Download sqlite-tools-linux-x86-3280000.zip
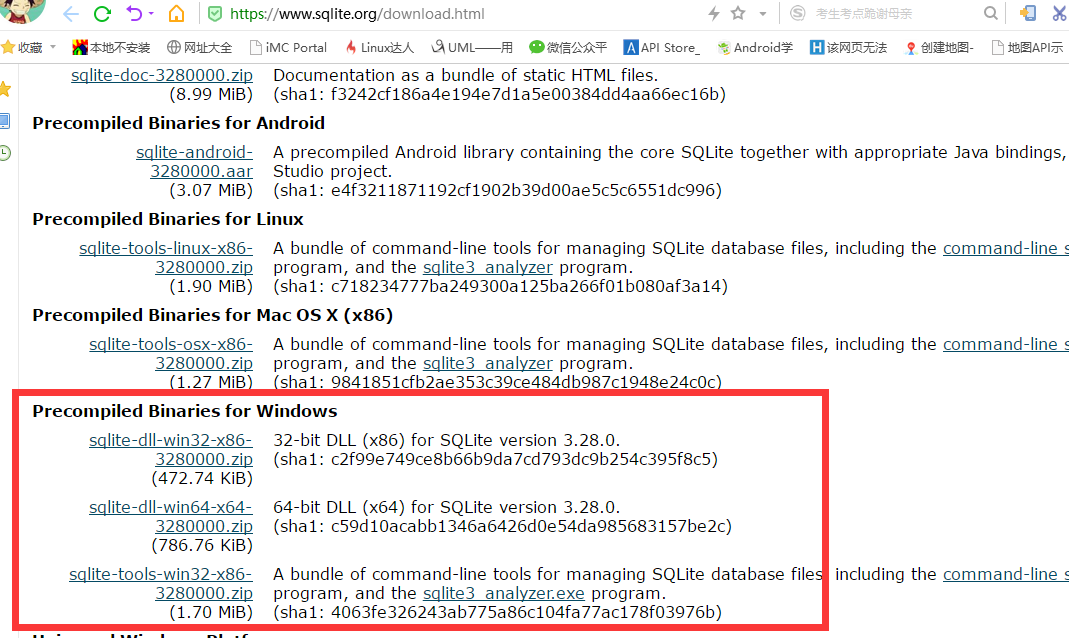The height and width of the screenshot is (638, 1069). [166, 258]
